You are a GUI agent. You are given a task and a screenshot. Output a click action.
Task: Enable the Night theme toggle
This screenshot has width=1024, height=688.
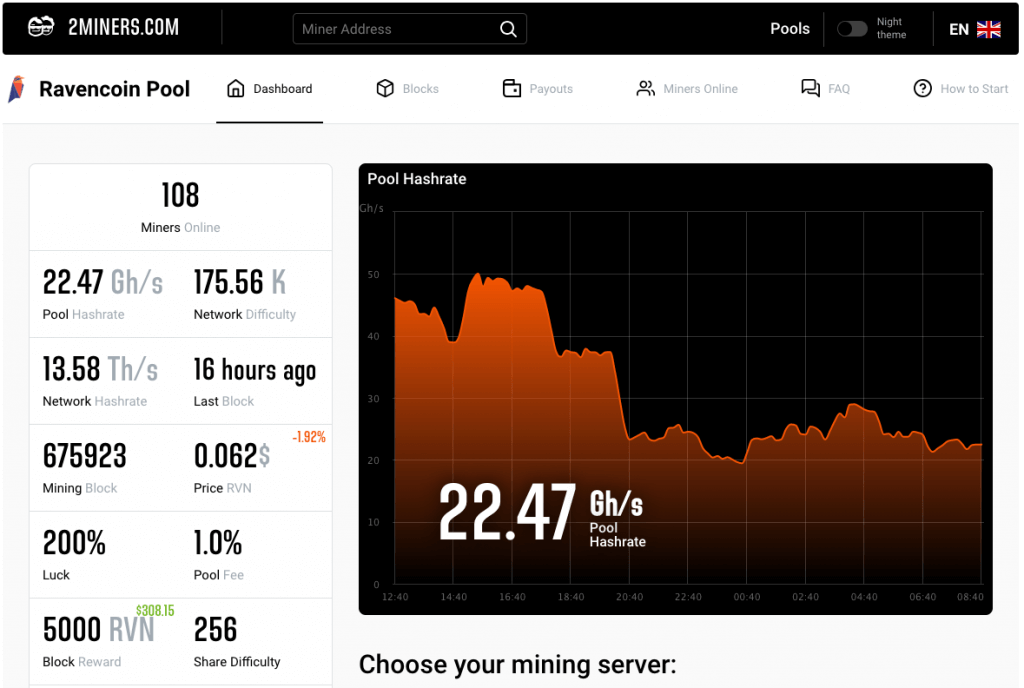click(852, 29)
